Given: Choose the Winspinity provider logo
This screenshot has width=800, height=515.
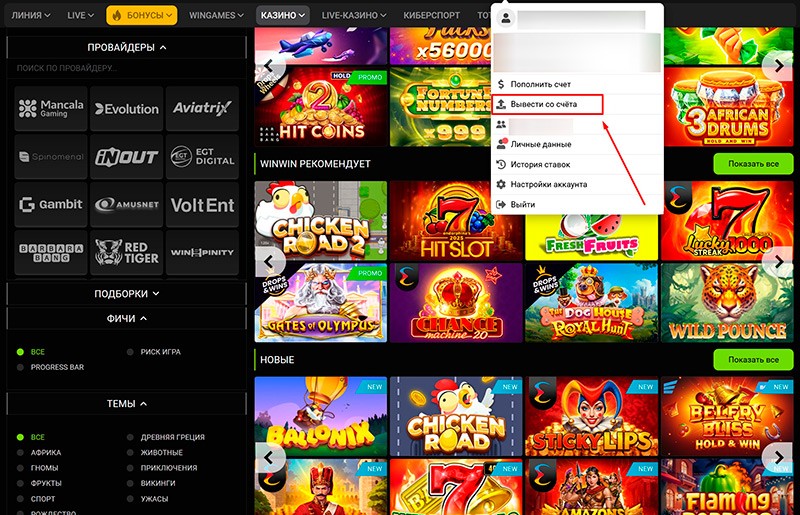Looking at the screenshot, I should click(202, 253).
